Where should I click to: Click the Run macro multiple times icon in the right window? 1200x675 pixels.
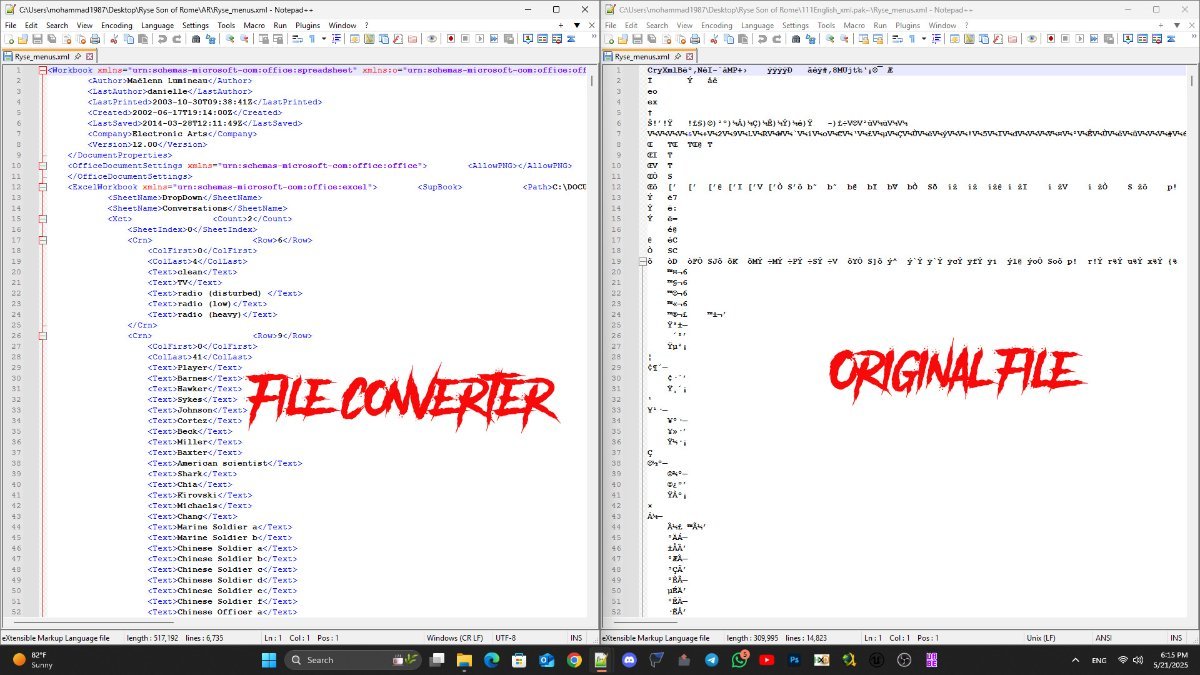(1094, 39)
